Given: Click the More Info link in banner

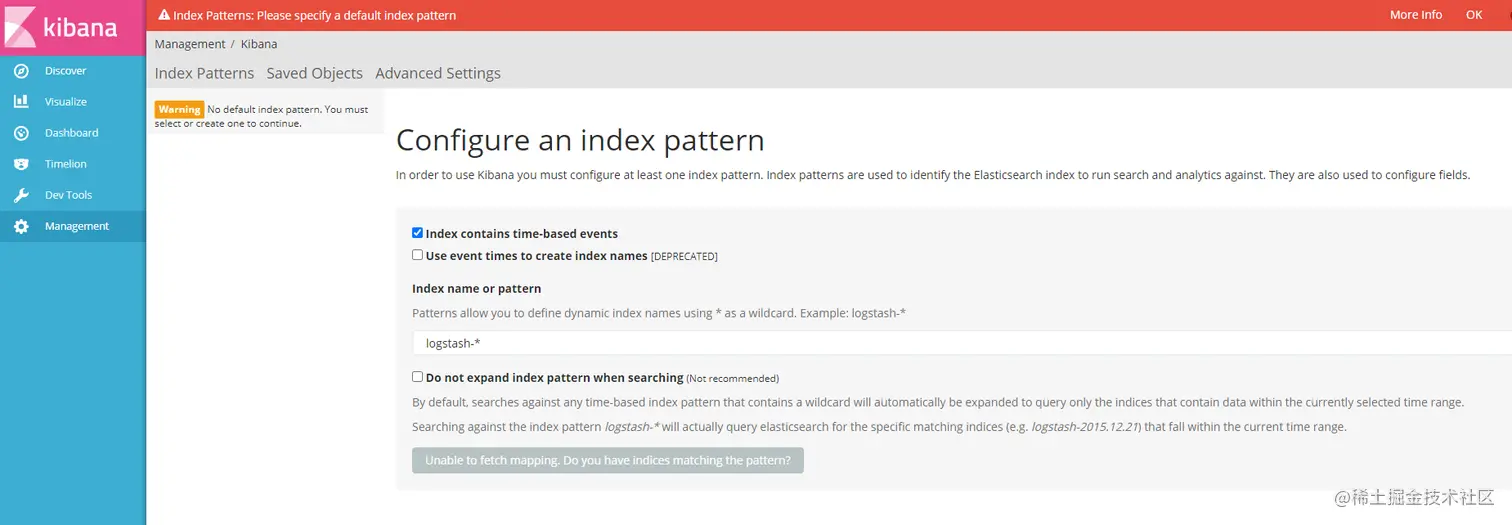Looking at the screenshot, I should coord(1416,15).
